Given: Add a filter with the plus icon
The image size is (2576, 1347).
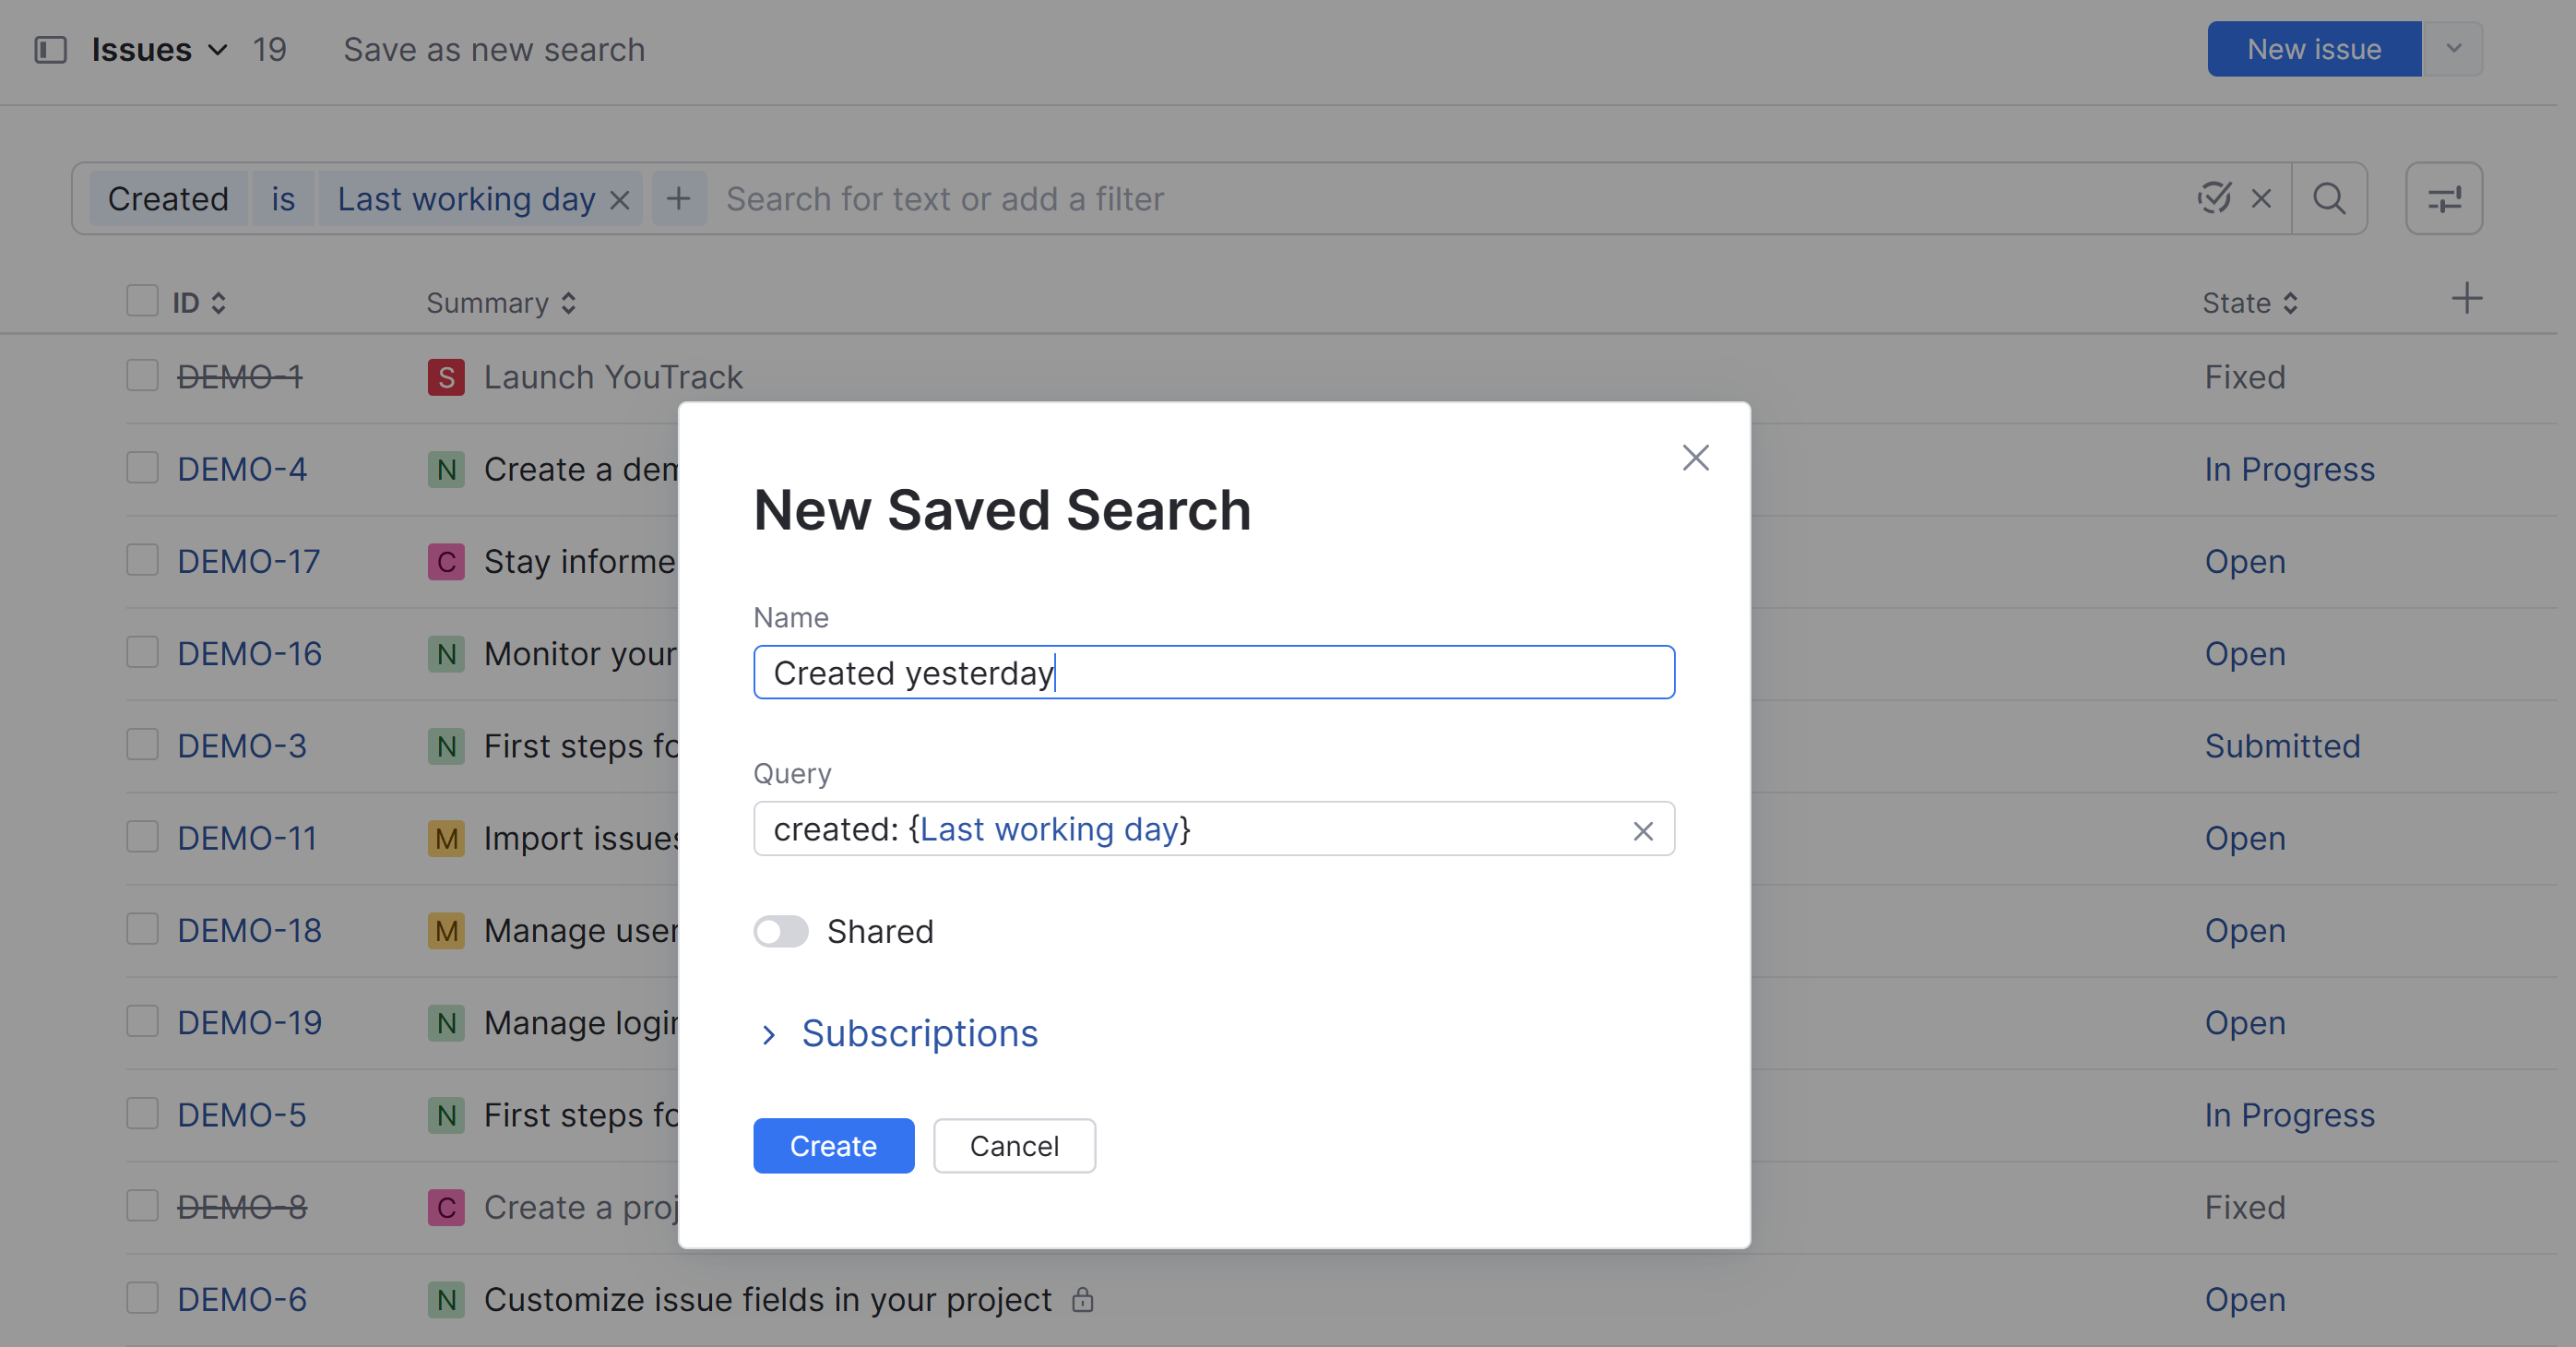Looking at the screenshot, I should [678, 199].
